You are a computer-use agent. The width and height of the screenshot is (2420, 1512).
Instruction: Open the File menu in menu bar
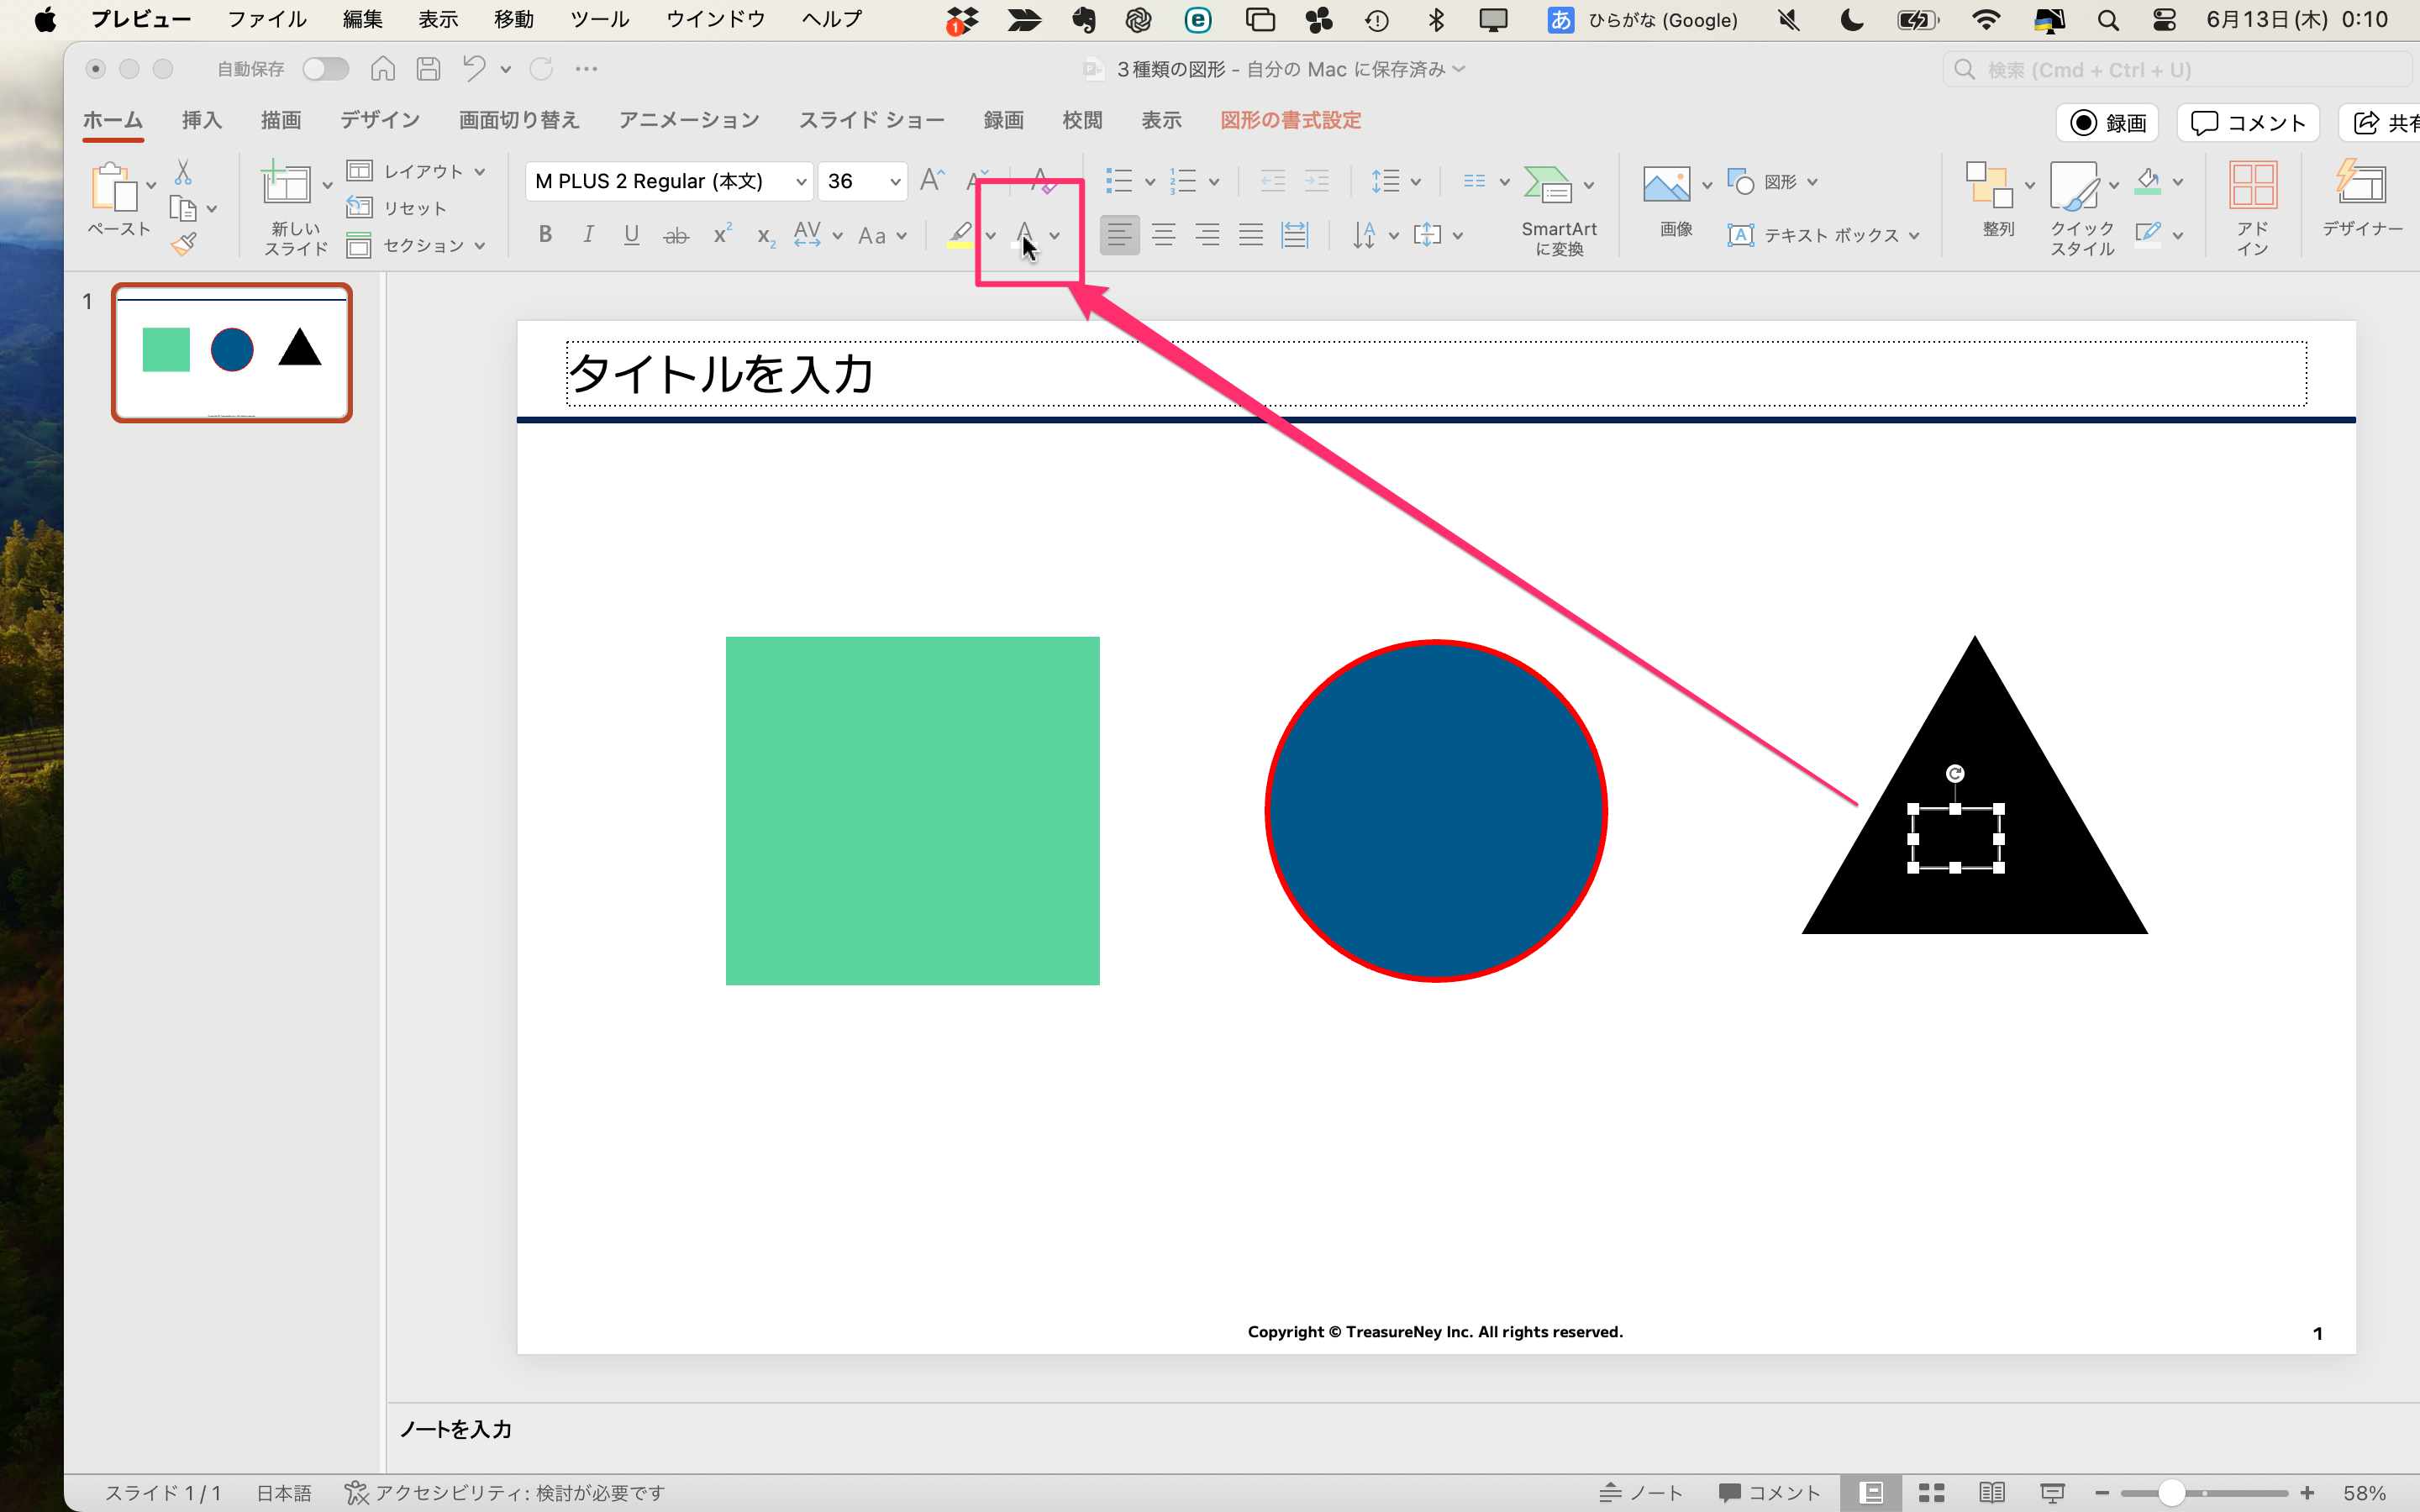266,19
